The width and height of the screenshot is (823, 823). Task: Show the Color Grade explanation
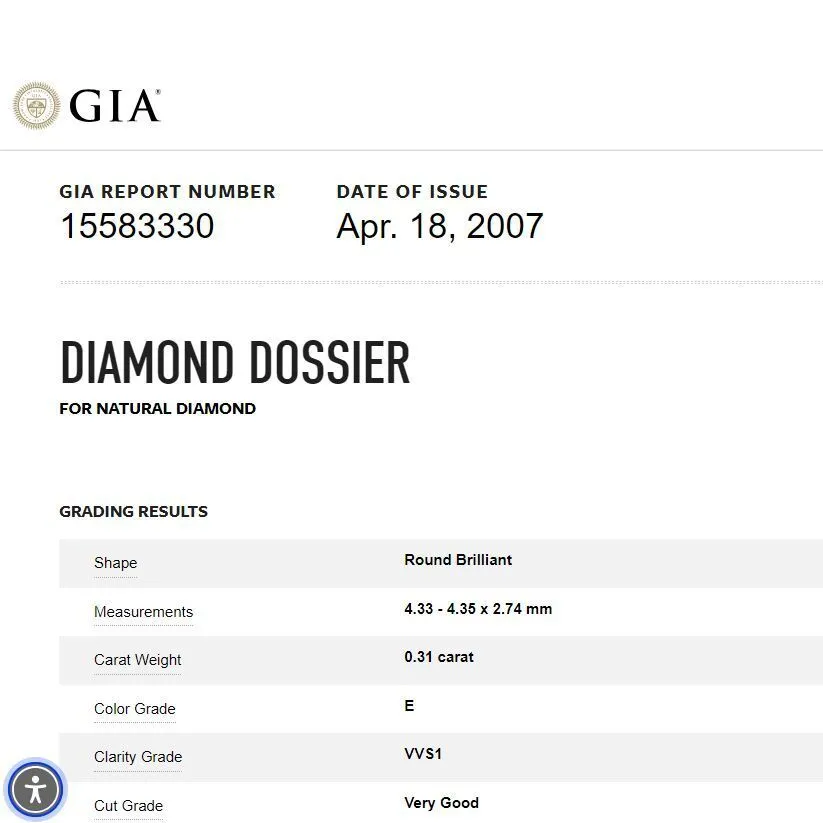click(x=134, y=709)
